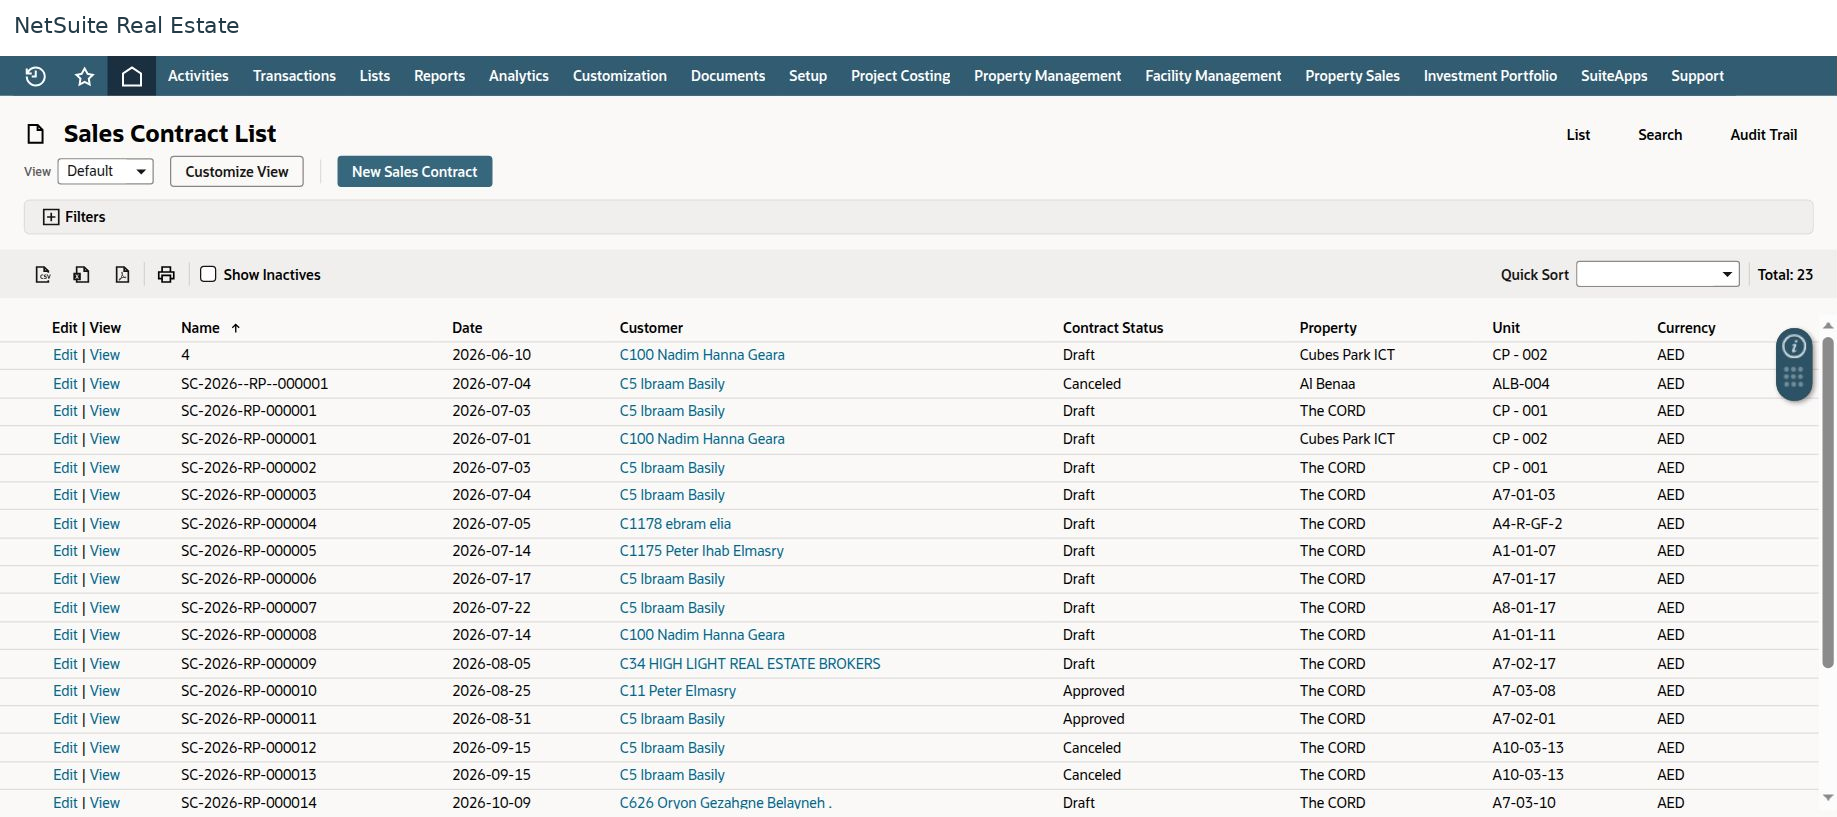This screenshot has height=817, width=1837.
Task: Export the list to Excel
Action: click(x=82, y=274)
